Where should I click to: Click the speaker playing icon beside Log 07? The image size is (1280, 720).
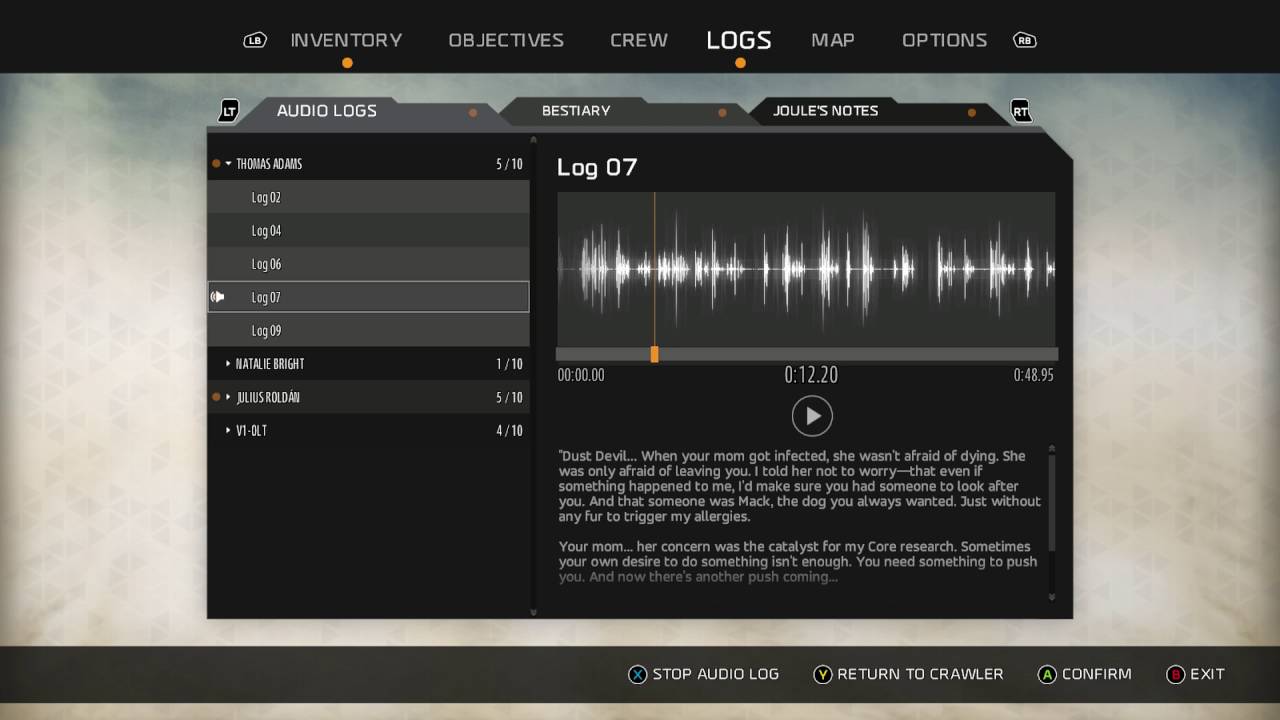coord(217,297)
